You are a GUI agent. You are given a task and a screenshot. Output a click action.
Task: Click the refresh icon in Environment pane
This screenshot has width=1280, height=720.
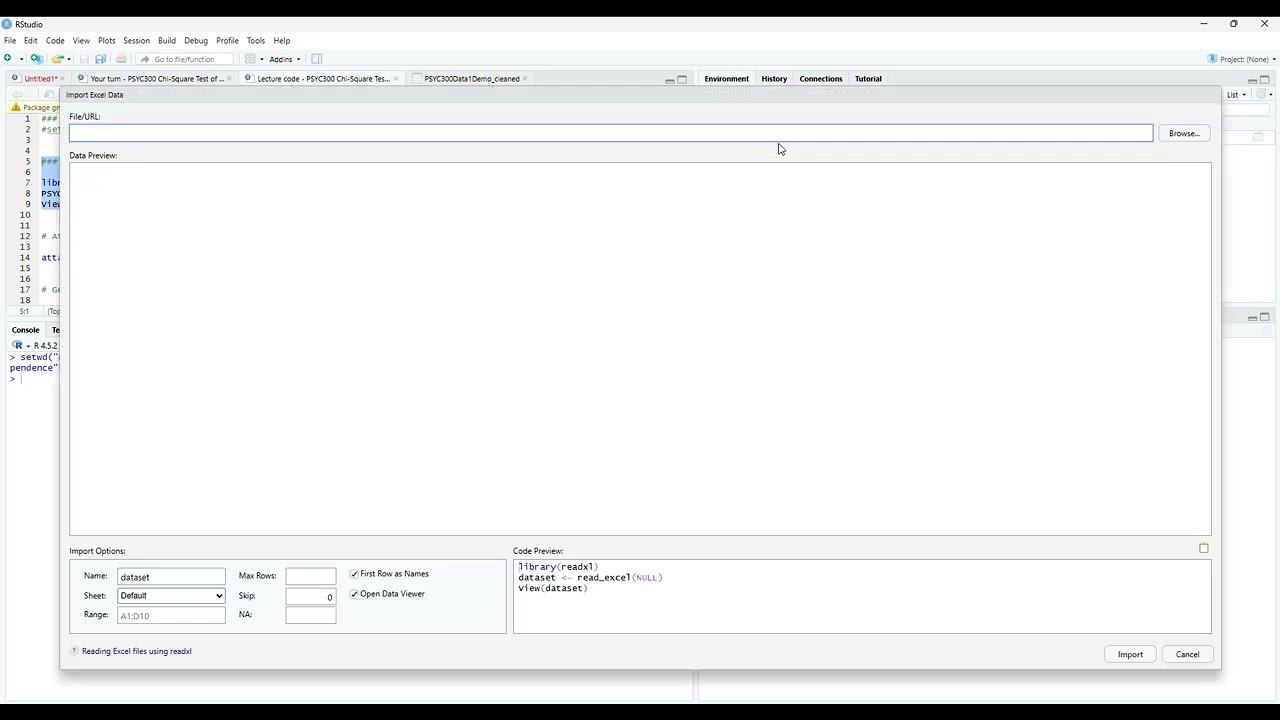[1261, 95]
